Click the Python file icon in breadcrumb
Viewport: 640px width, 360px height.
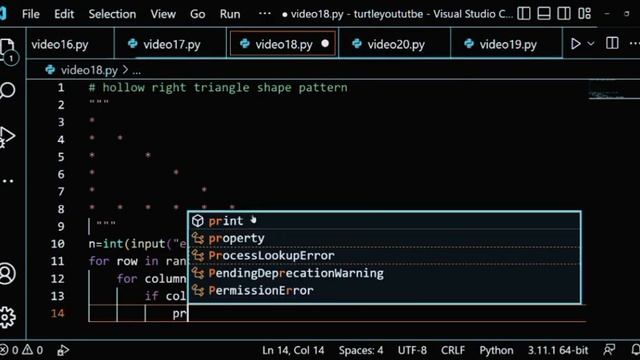click(50, 70)
